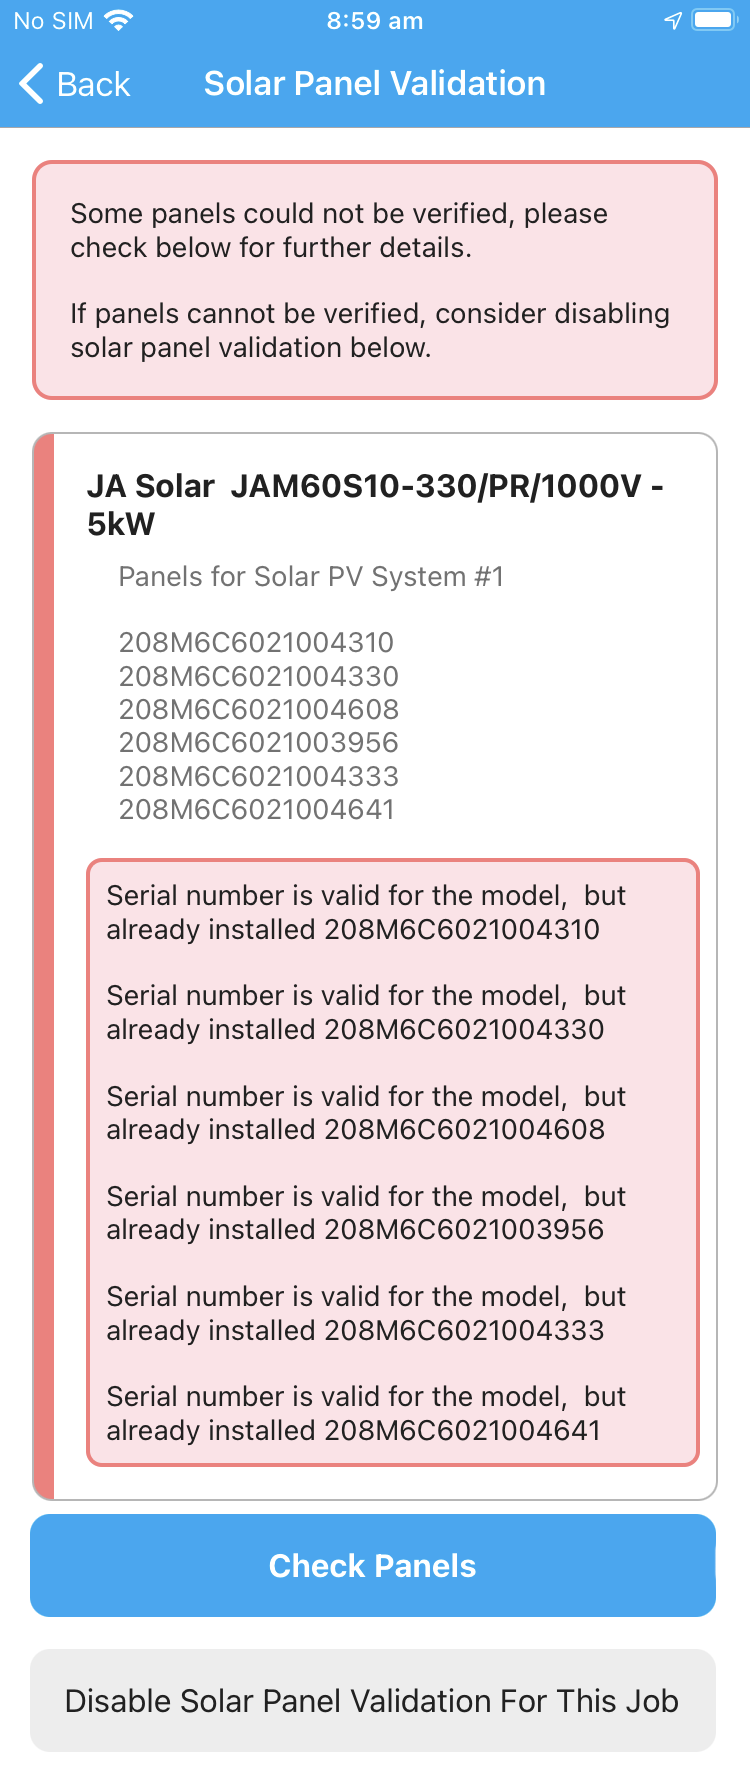Screen dimensions: 750x1781
Task: Disable Solar Panel Validation For This Job
Action: point(373,1700)
